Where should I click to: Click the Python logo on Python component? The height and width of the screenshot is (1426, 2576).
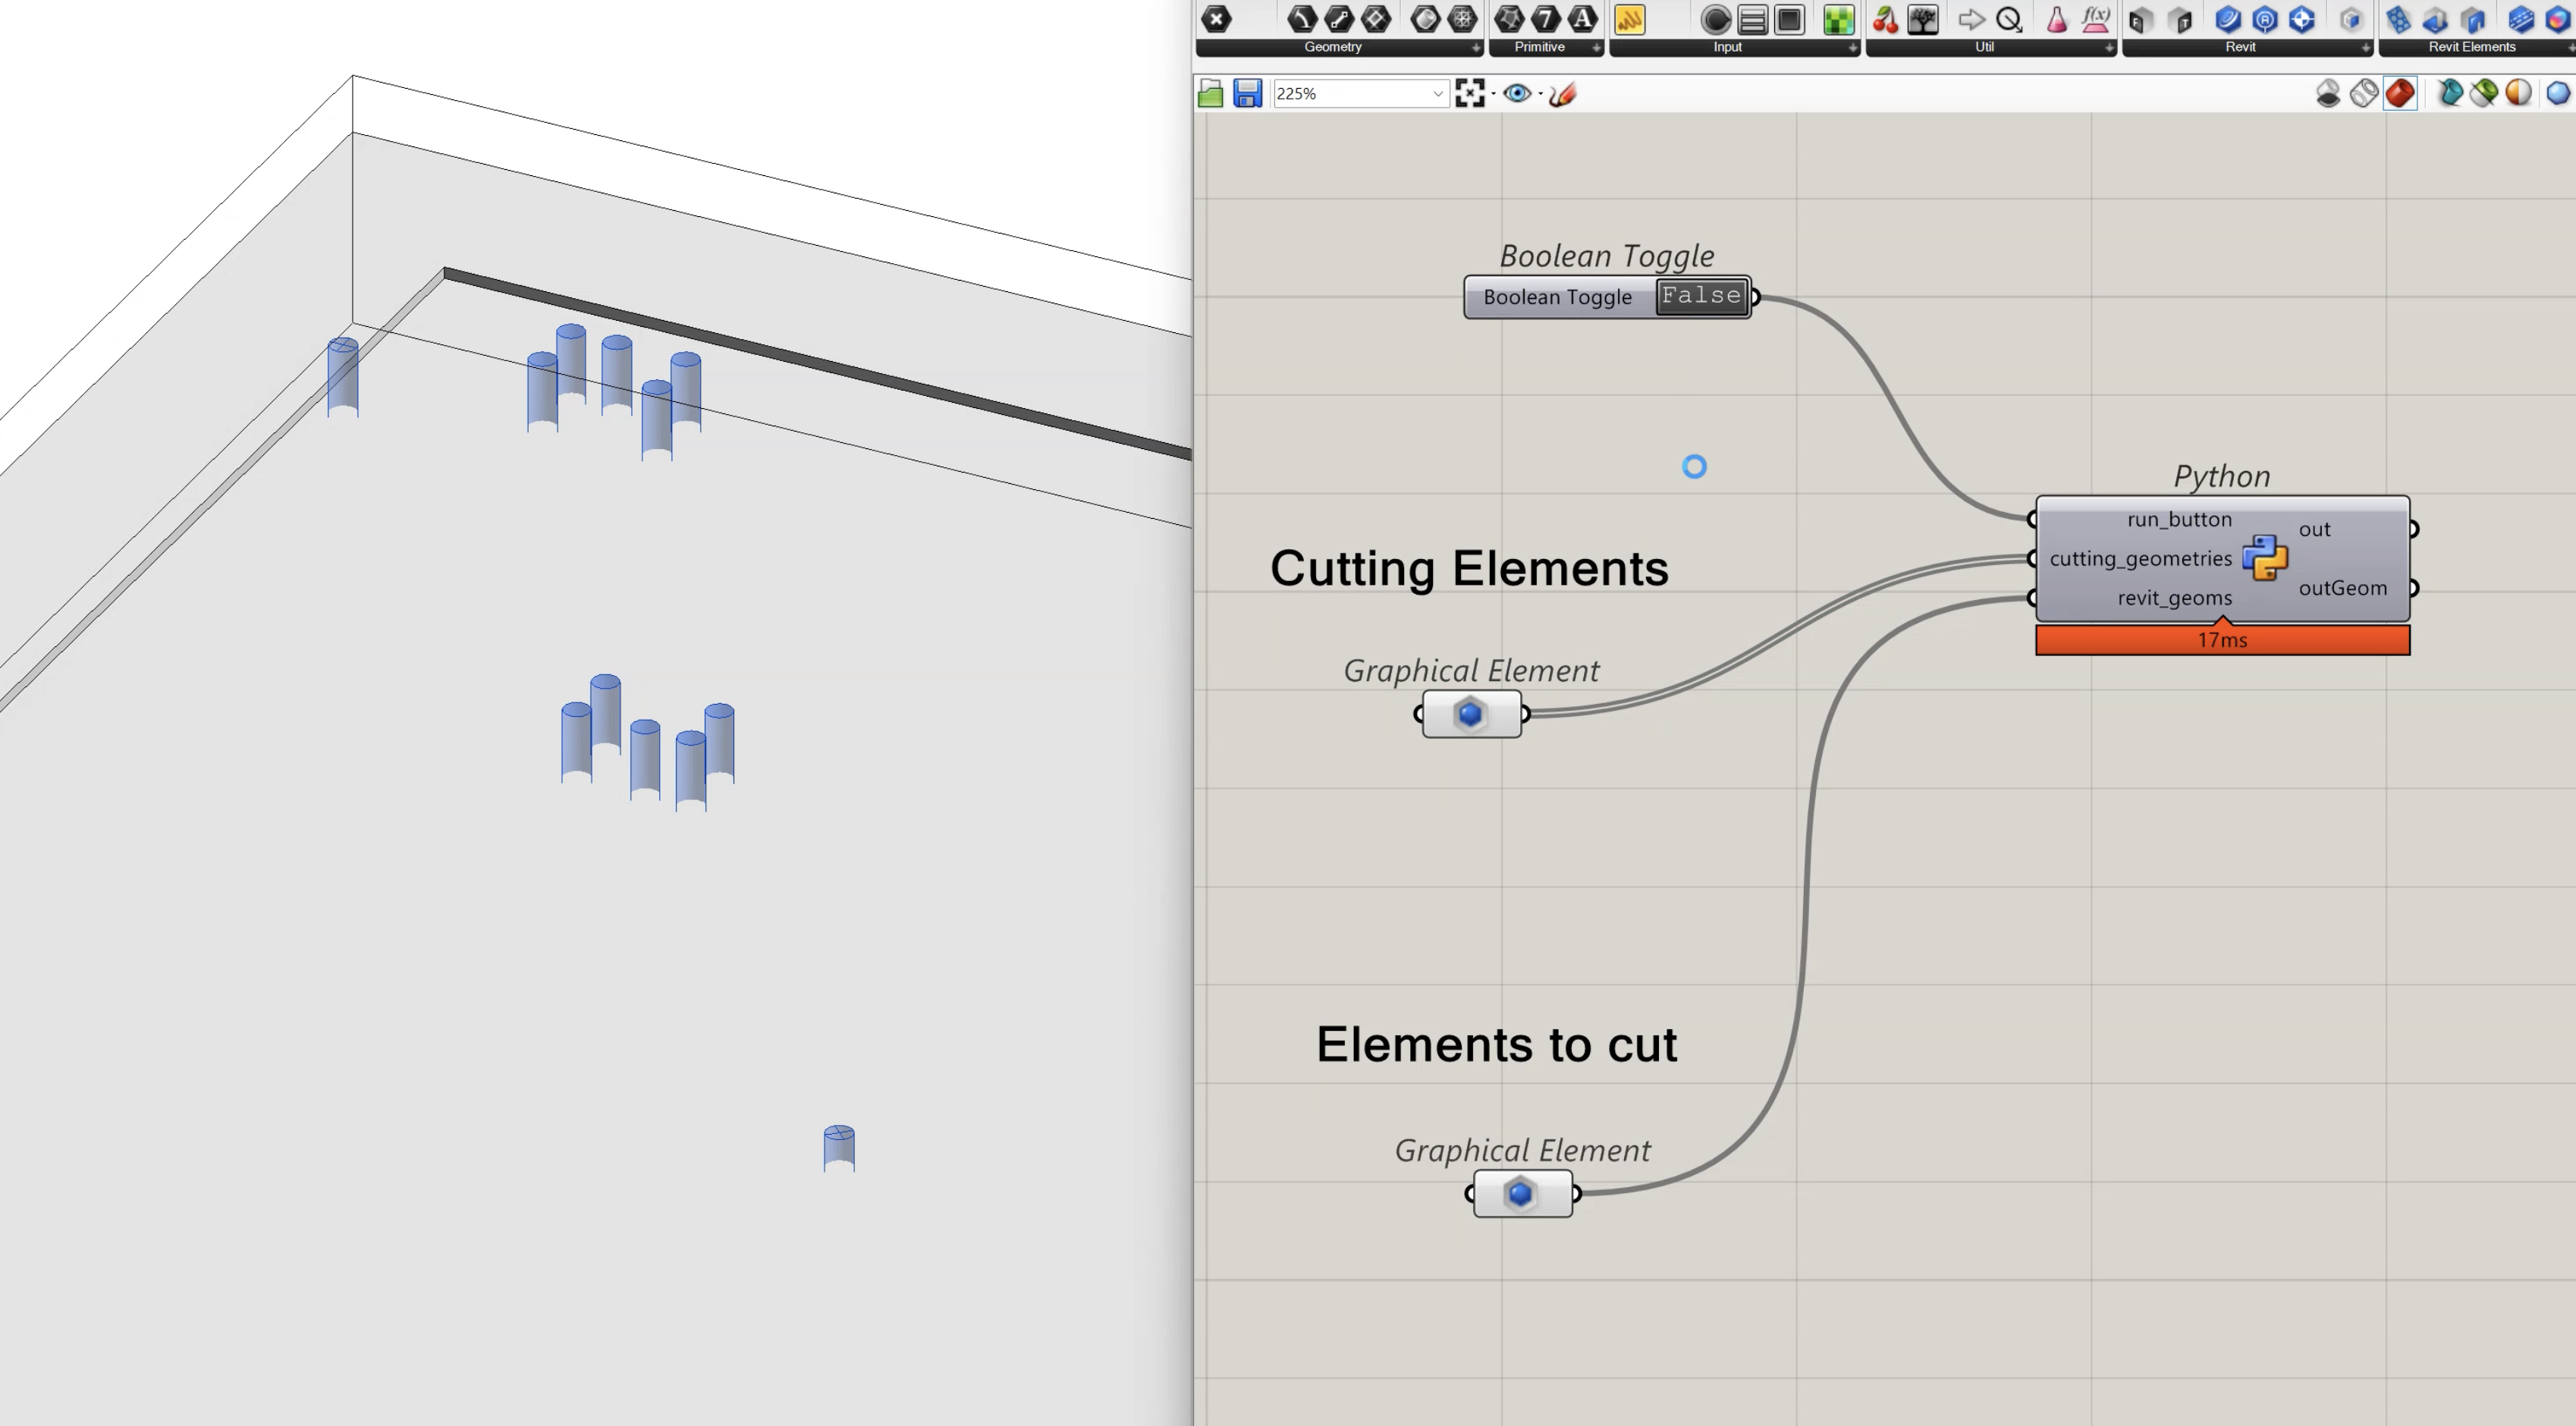pos(2265,557)
